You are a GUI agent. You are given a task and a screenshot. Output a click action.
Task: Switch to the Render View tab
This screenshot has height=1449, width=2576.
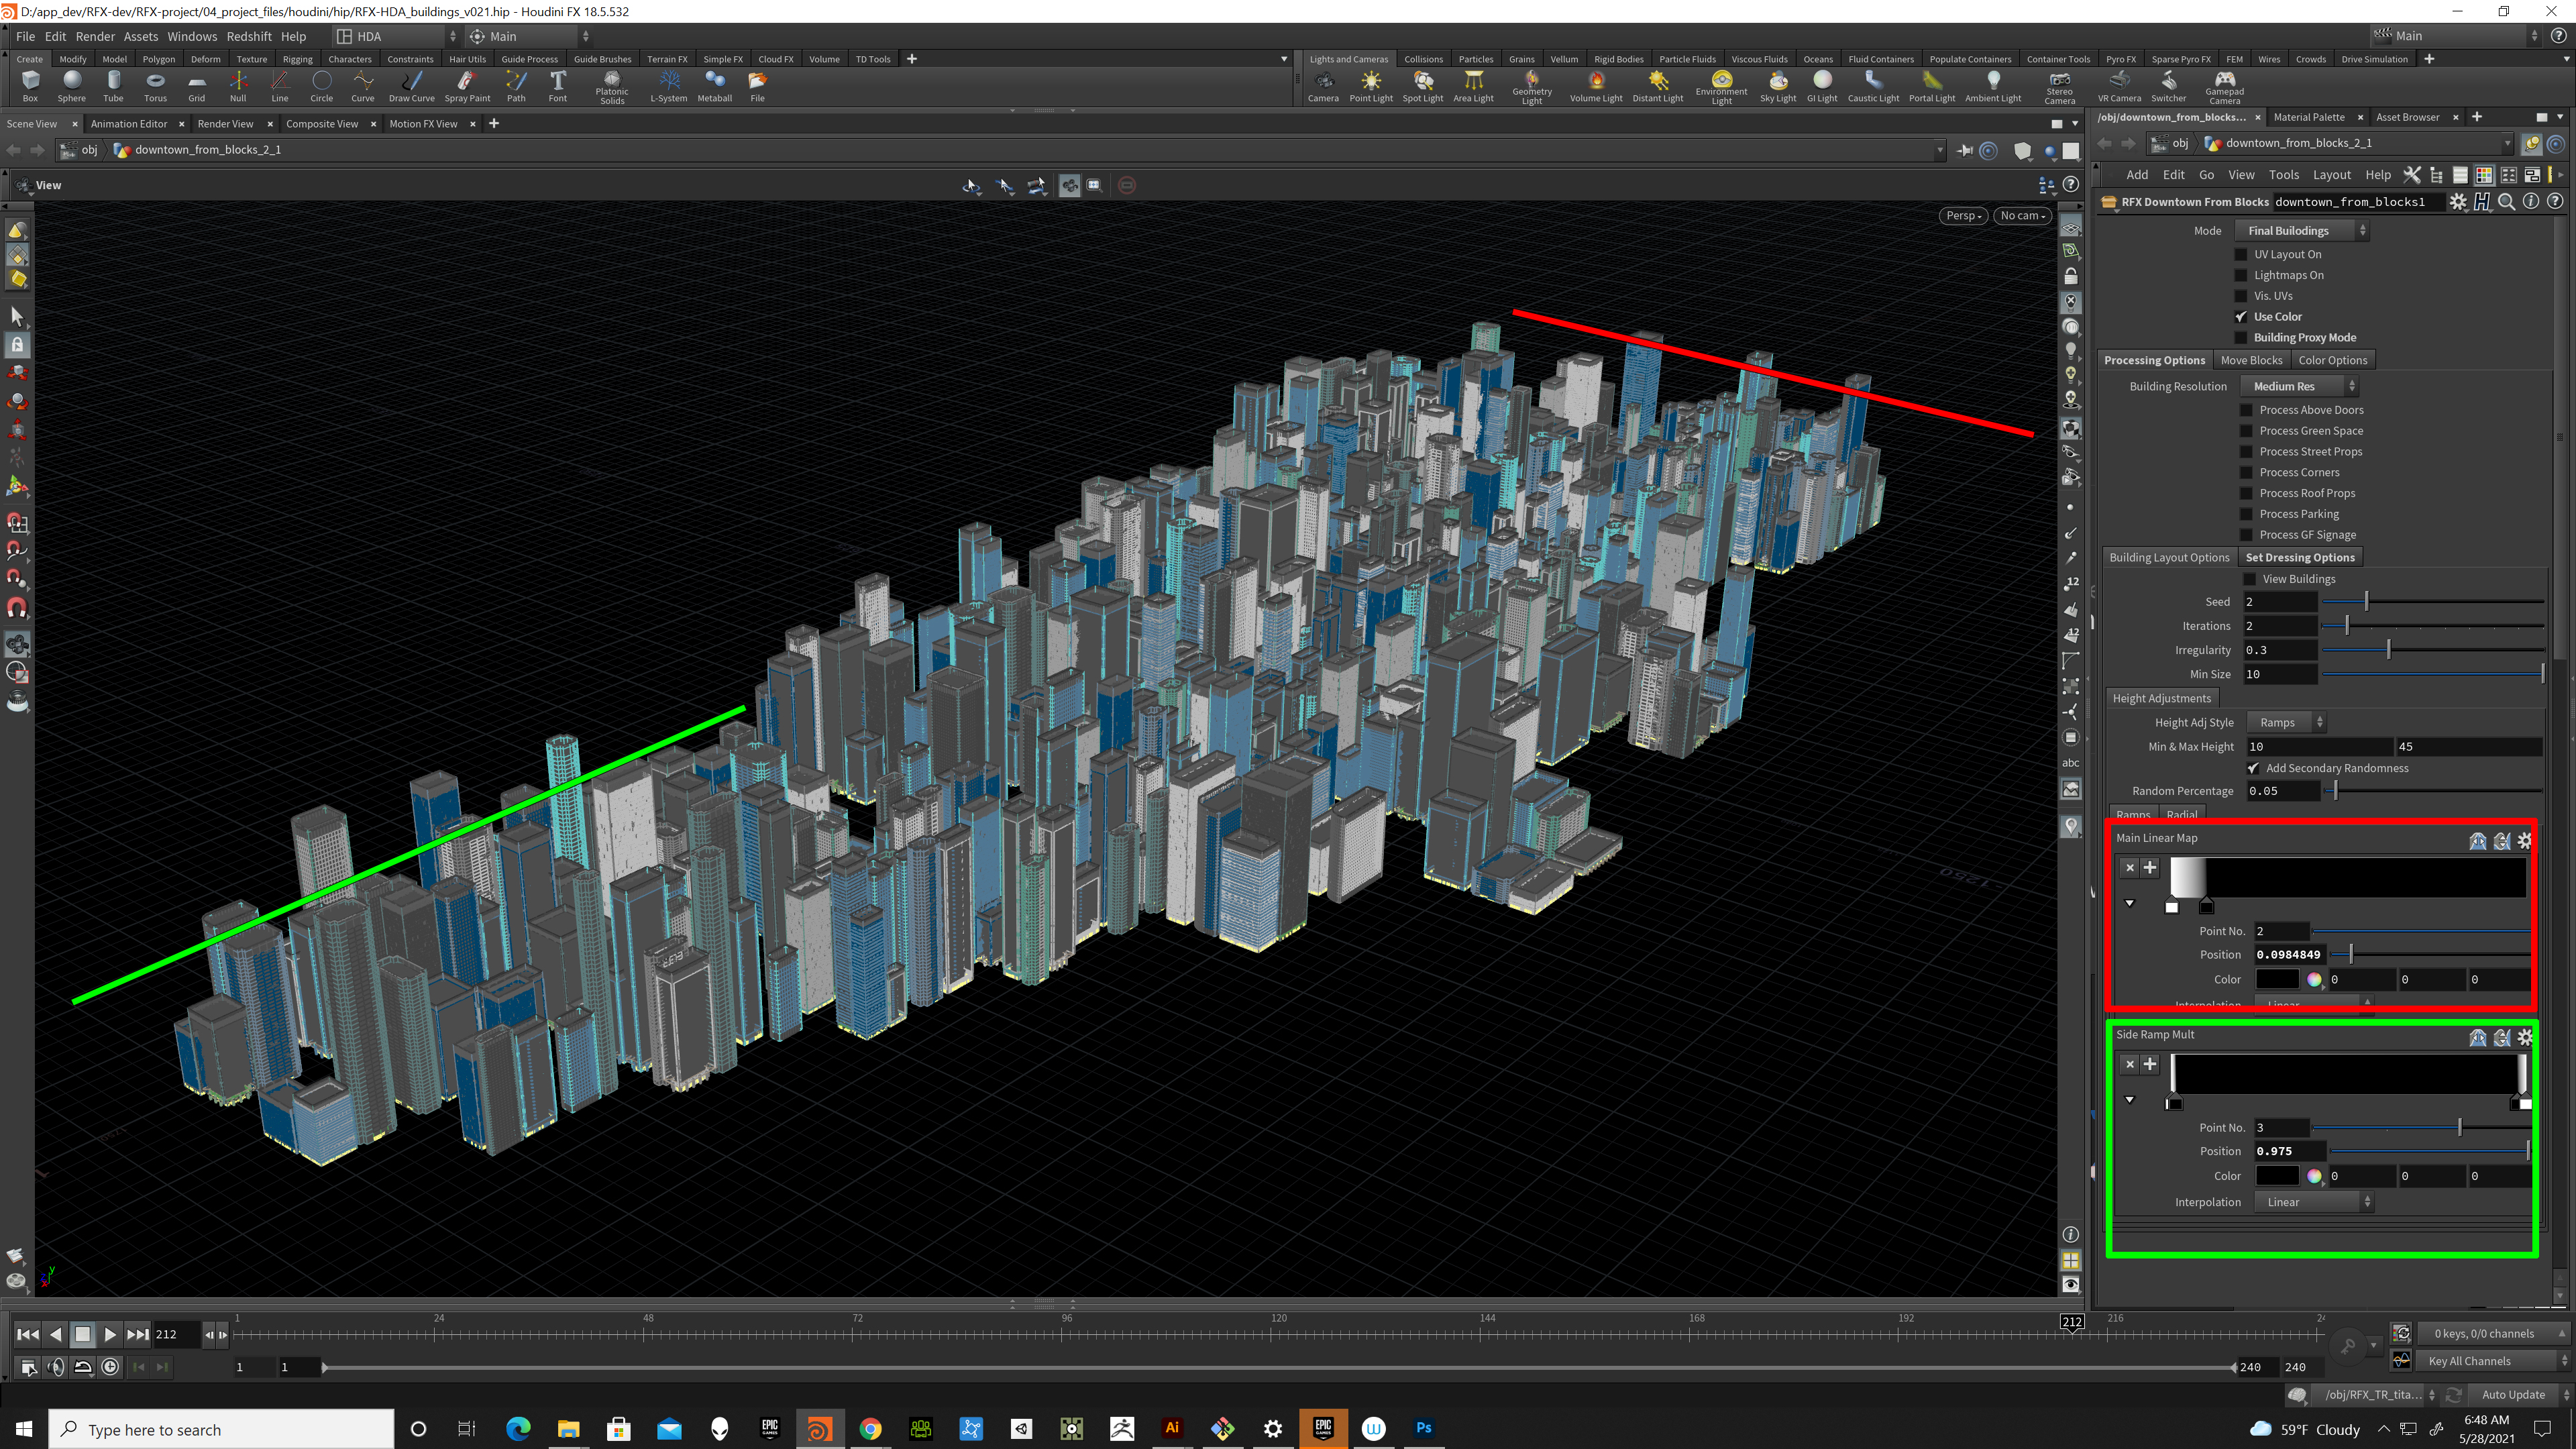[x=225, y=123]
